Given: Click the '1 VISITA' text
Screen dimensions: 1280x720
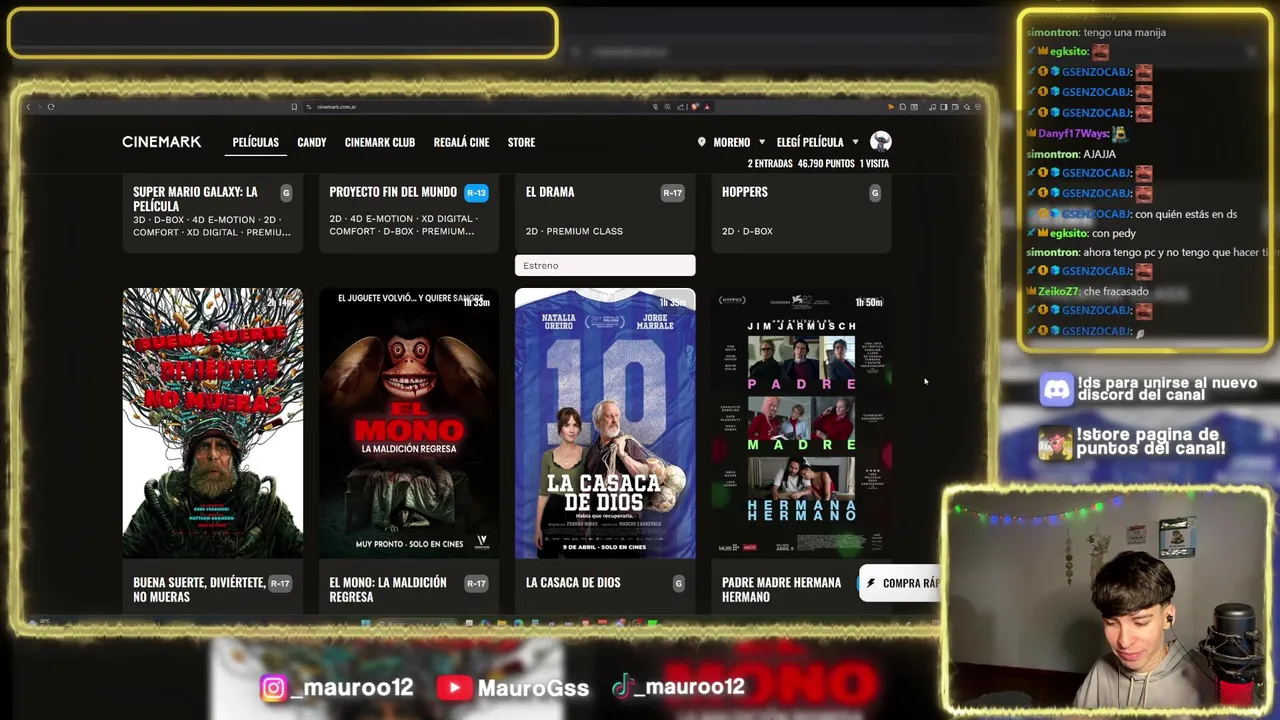Looking at the screenshot, I should pos(874,163).
